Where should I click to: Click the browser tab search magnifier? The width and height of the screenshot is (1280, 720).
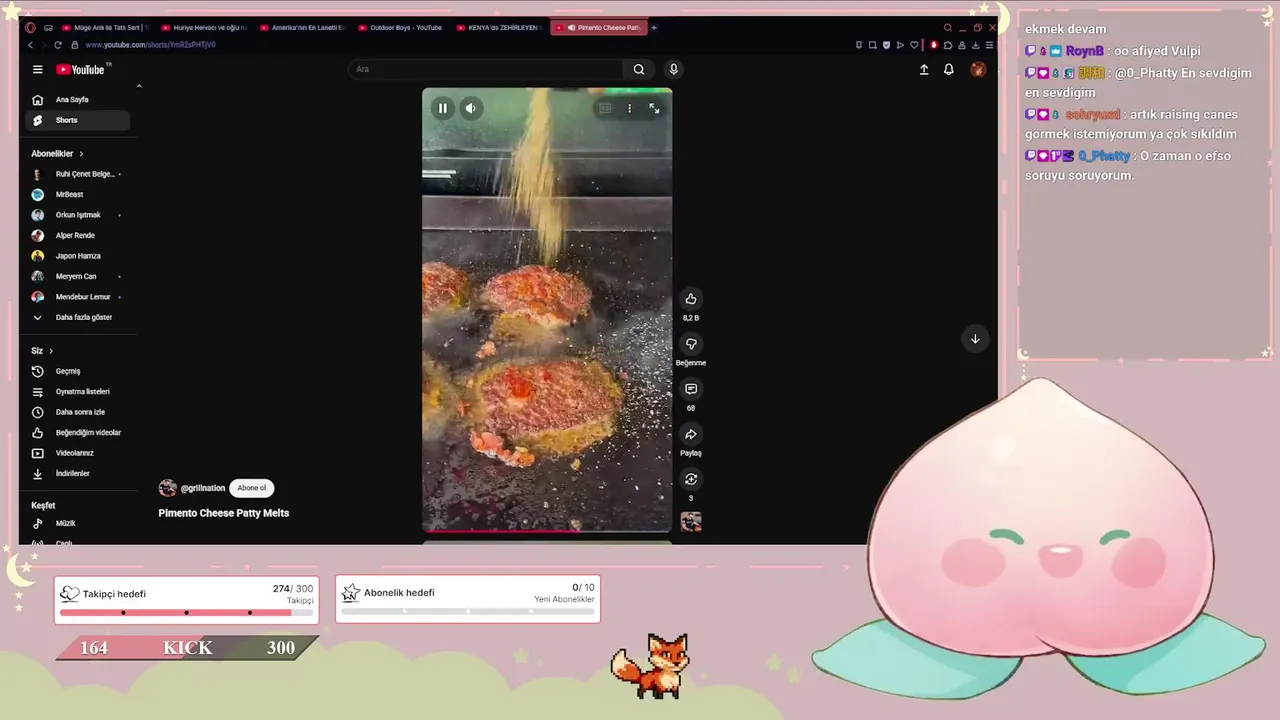[948, 28]
